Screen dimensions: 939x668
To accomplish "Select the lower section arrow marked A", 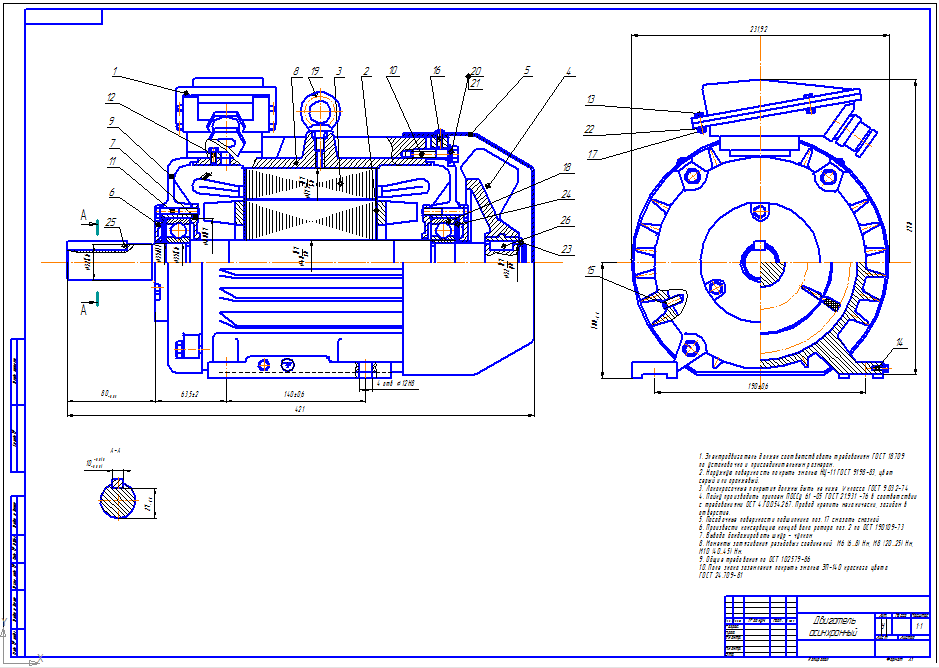I will tap(90, 304).
